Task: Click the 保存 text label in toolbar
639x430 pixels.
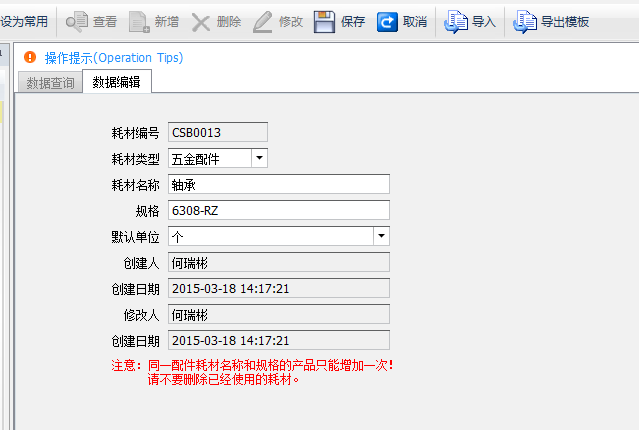Action: [353, 22]
